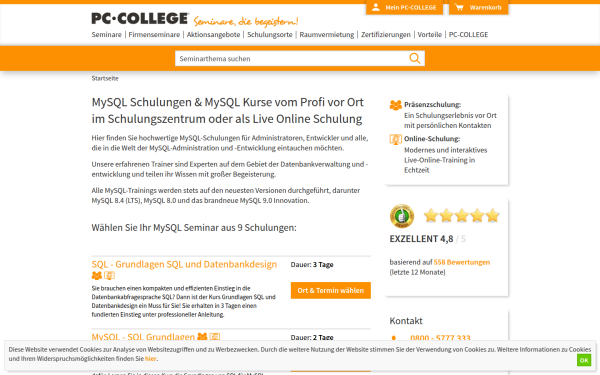Go to Raumvermietung
Screen dimensions: 600x375
tap(327, 34)
